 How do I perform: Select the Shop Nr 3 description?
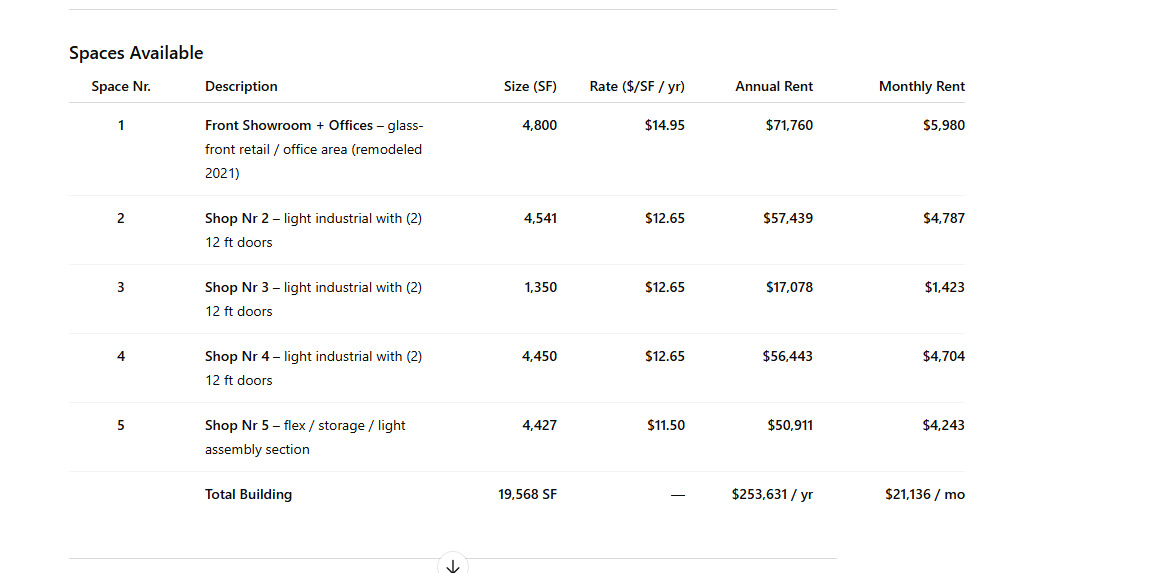point(314,299)
